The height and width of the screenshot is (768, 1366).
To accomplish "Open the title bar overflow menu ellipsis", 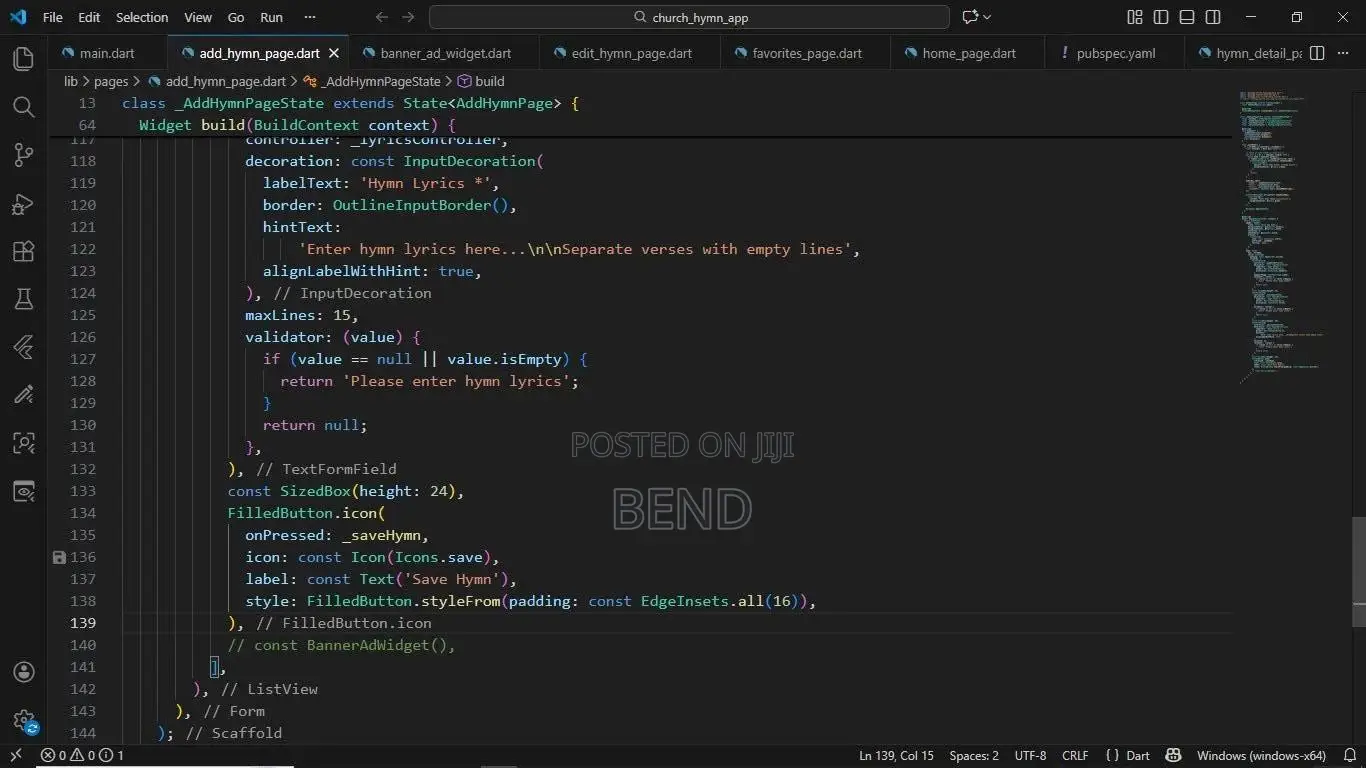I will 310,17.
